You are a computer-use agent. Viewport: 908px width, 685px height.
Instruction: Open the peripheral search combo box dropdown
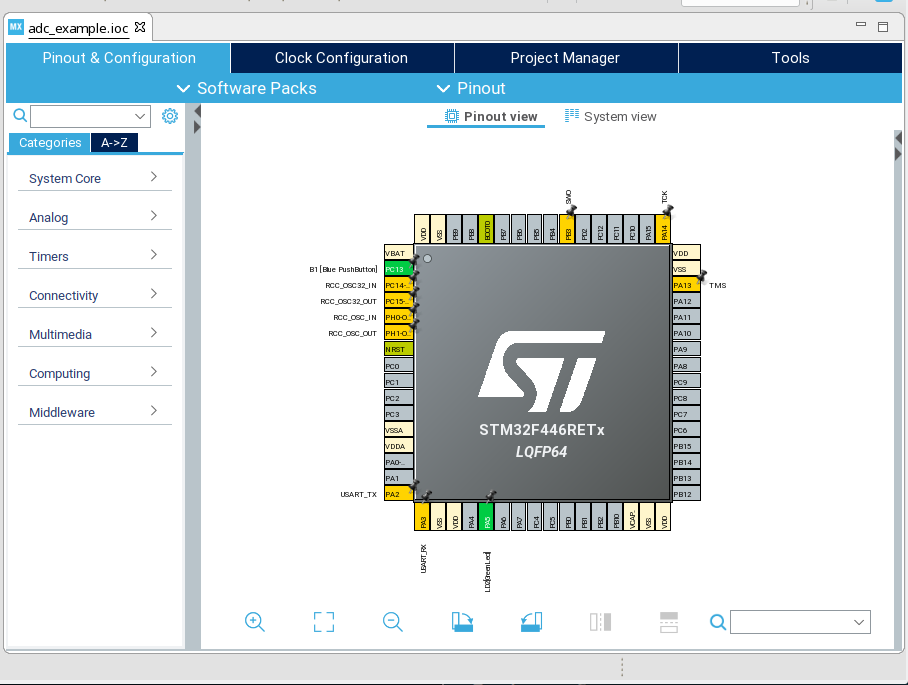(x=140, y=116)
